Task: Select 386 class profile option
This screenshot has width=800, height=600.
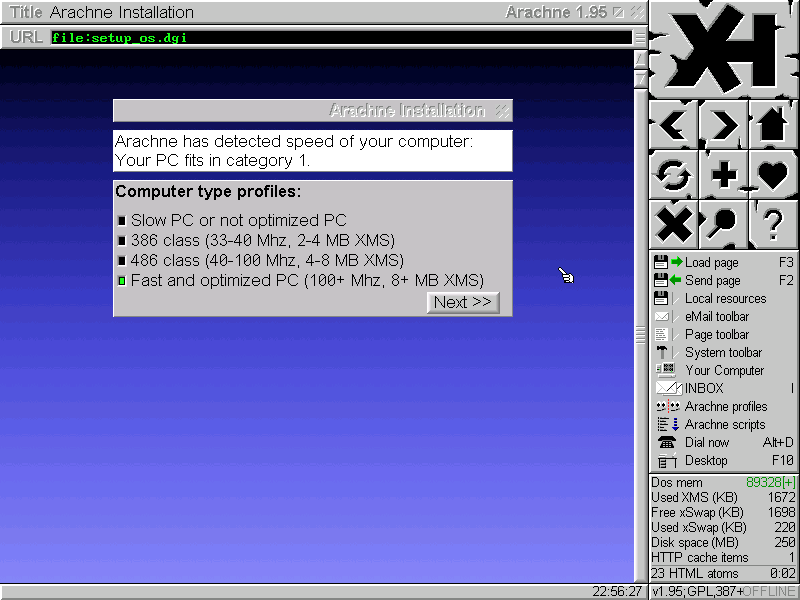Action: [121, 240]
